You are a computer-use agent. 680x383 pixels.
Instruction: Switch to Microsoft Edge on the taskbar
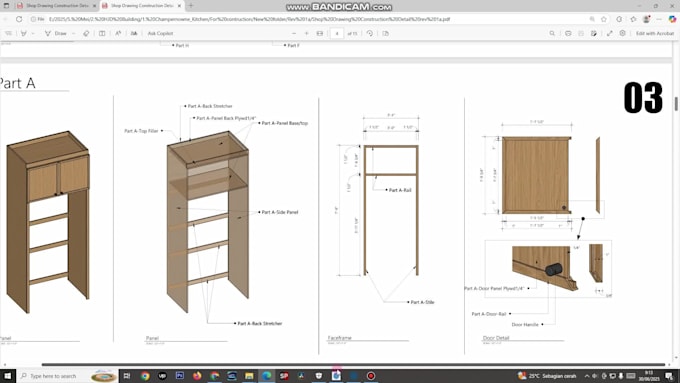pos(266,376)
